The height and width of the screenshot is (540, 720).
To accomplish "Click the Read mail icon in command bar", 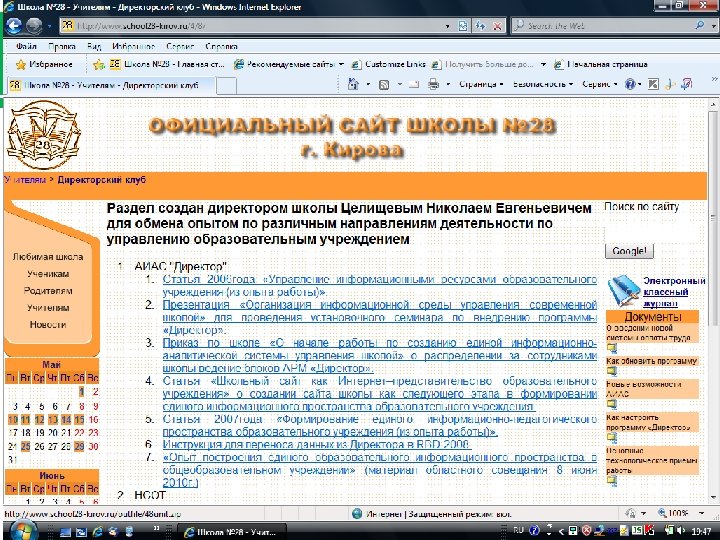I will click(414, 84).
